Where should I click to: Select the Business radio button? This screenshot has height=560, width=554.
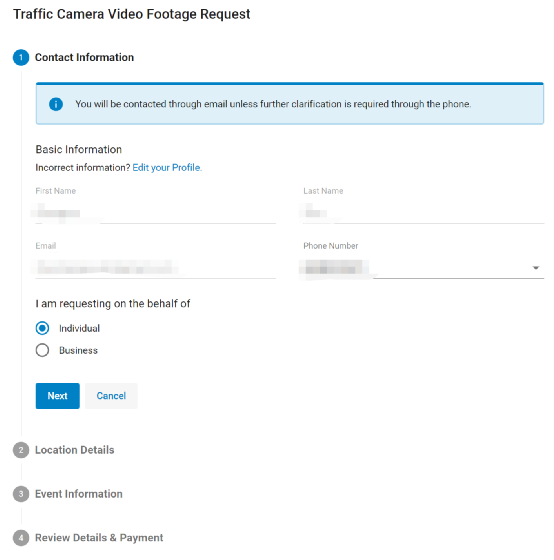coord(42,350)
